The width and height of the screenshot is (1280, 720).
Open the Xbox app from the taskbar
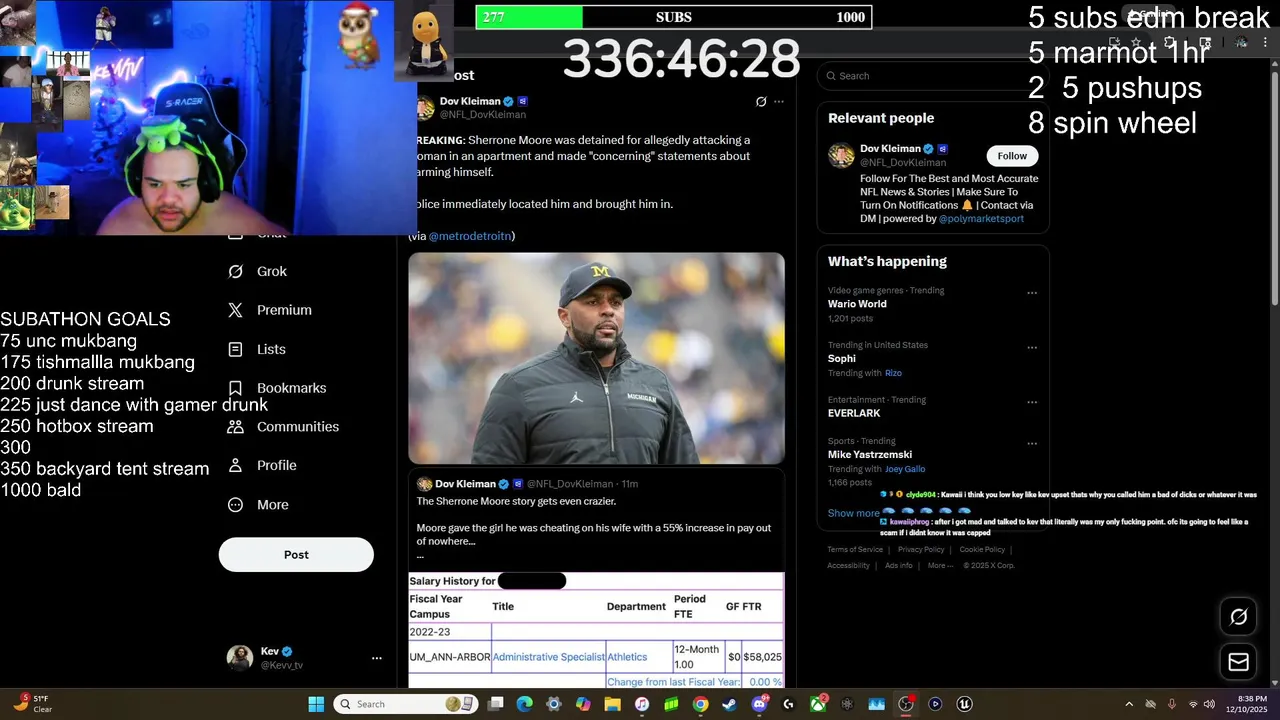point(818,704)
